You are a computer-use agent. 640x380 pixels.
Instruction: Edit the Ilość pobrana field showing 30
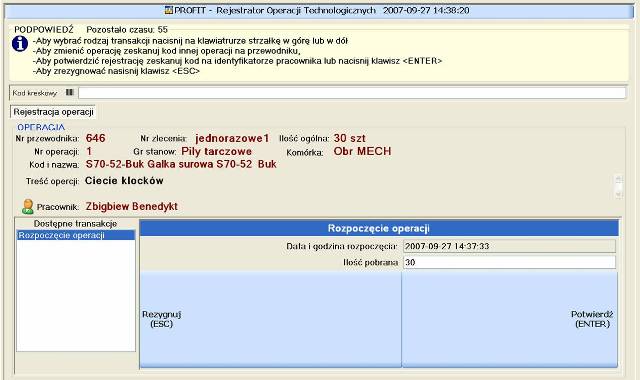(509, 262)
